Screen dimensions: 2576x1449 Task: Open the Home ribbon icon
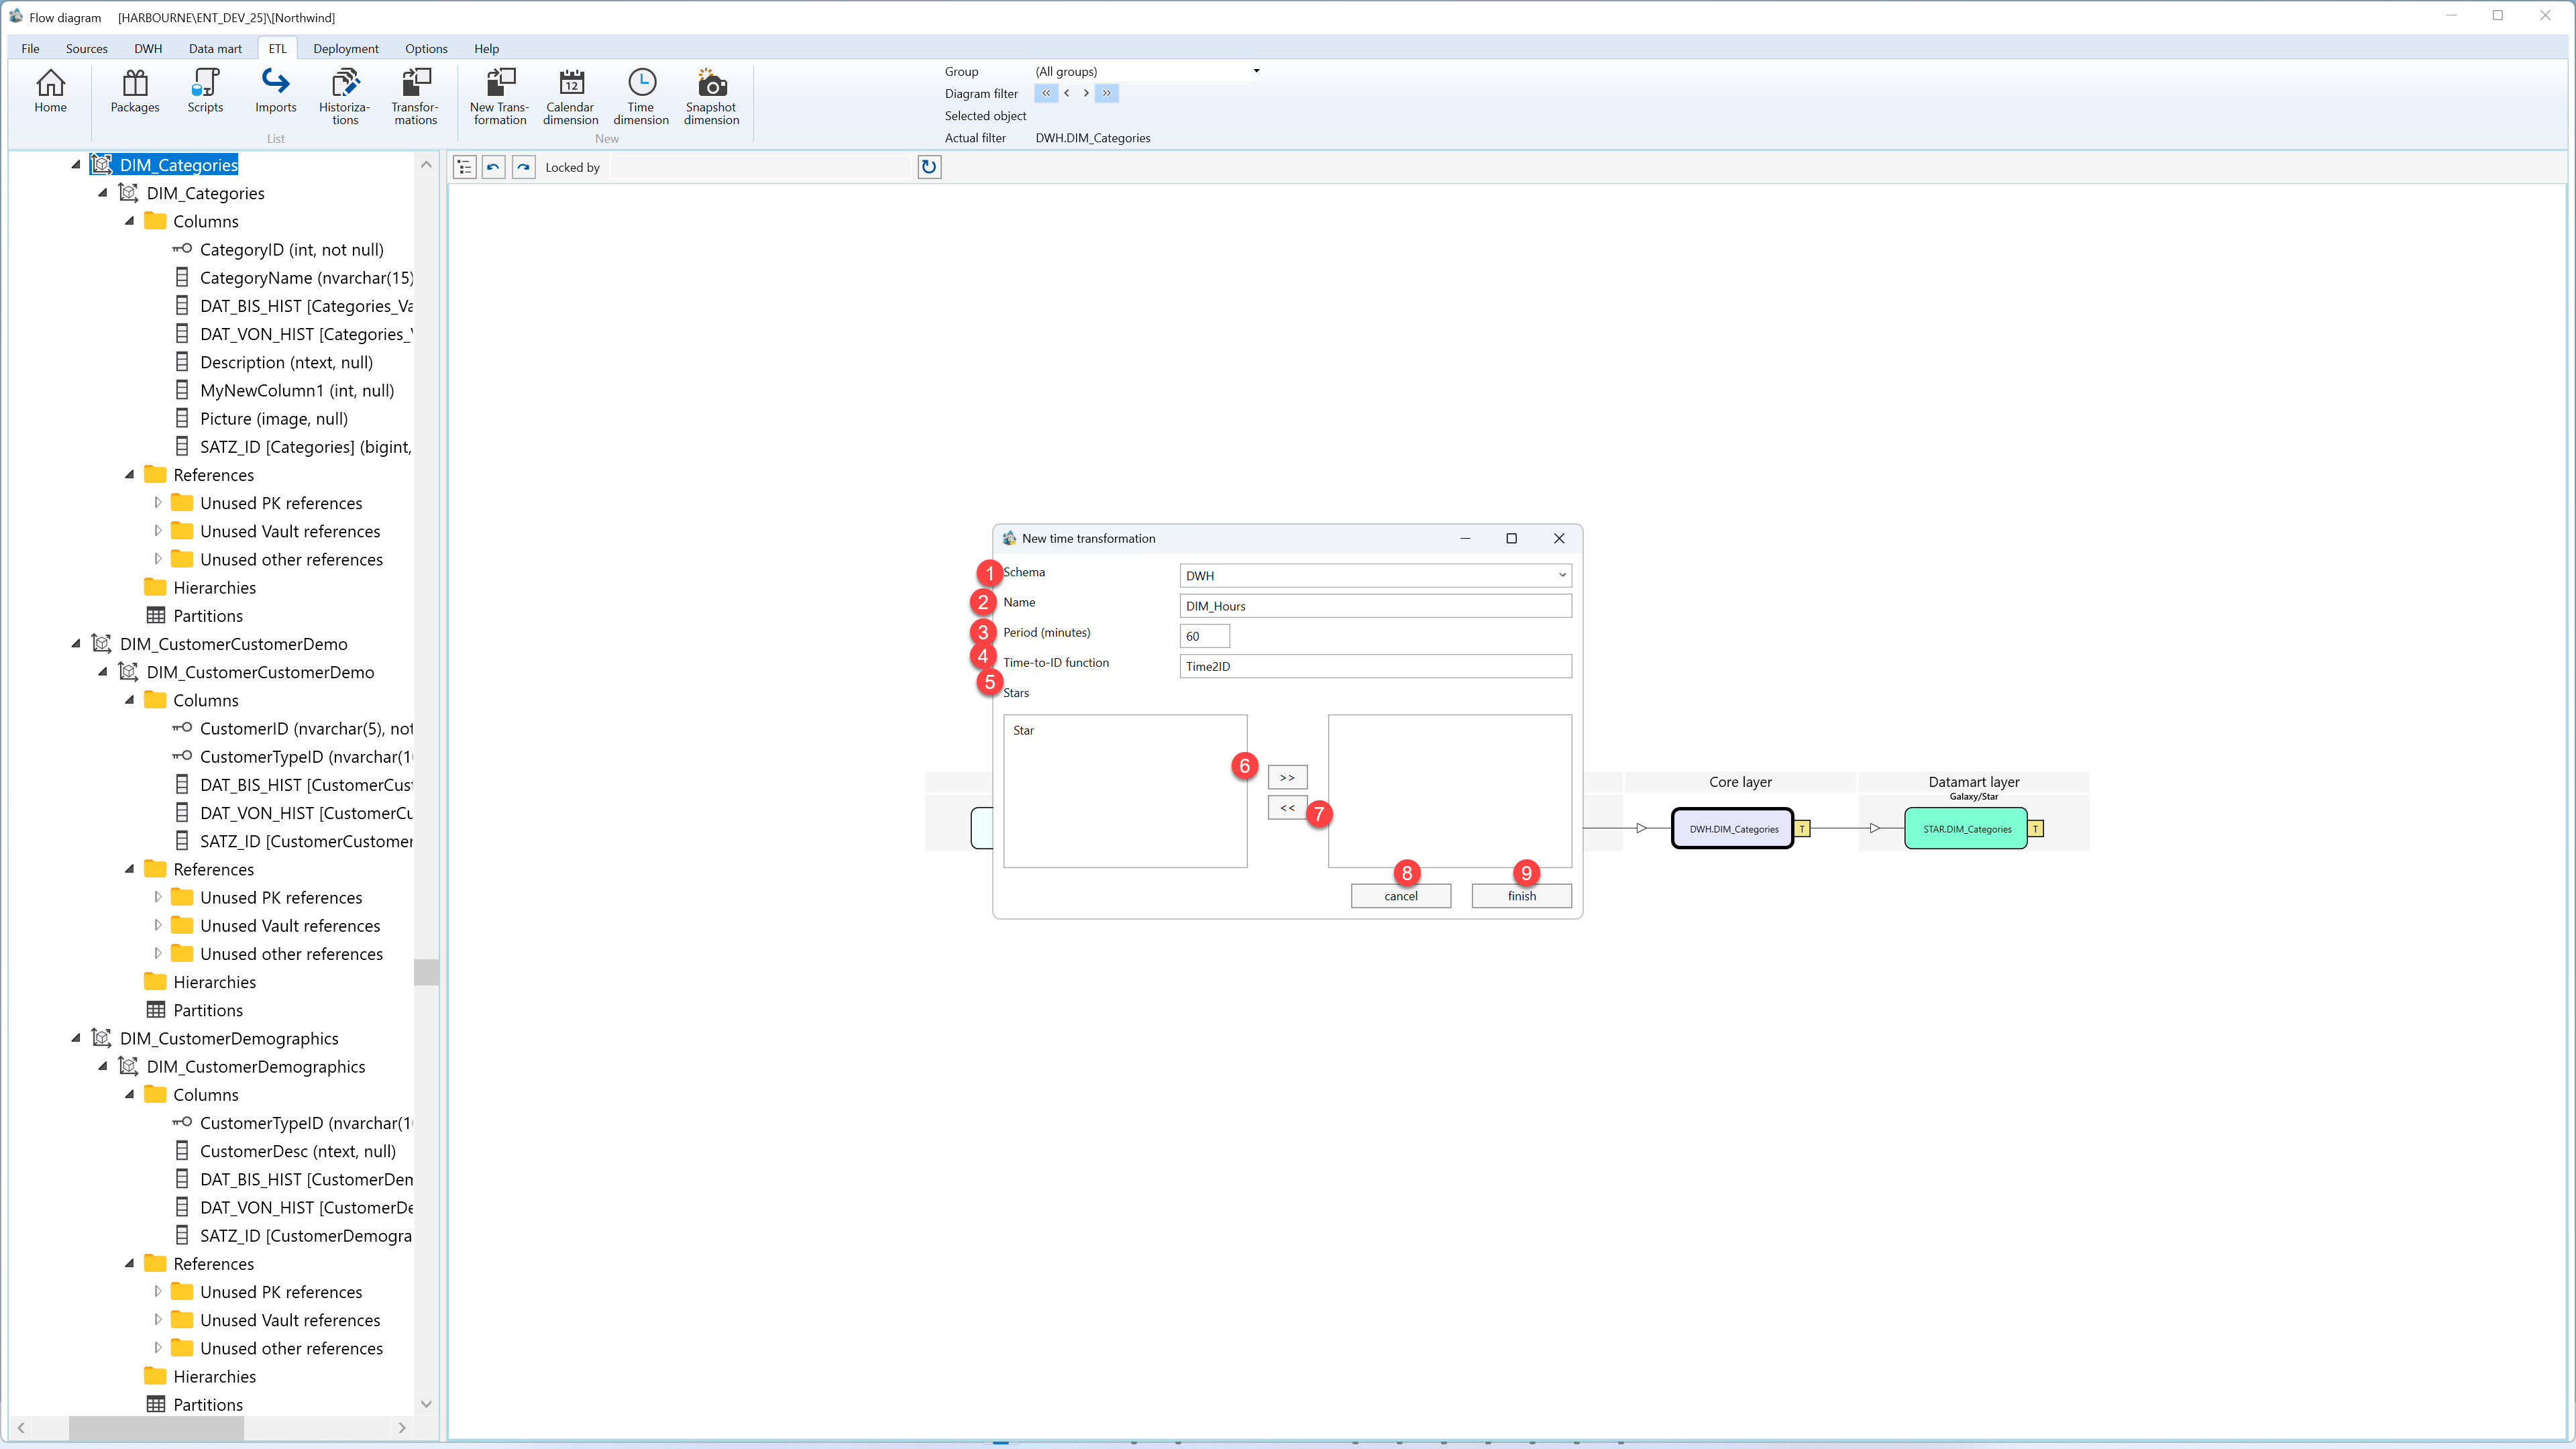[x=50, y=91]
